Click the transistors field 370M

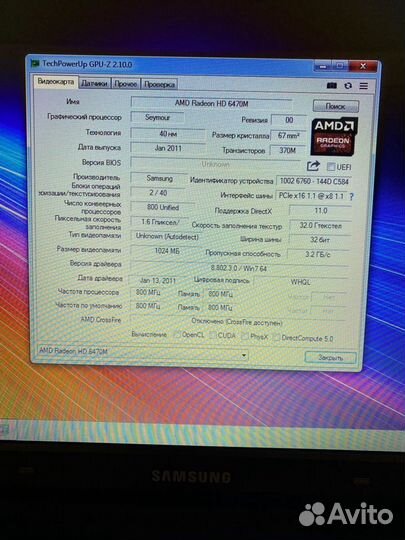pos(287,150)
